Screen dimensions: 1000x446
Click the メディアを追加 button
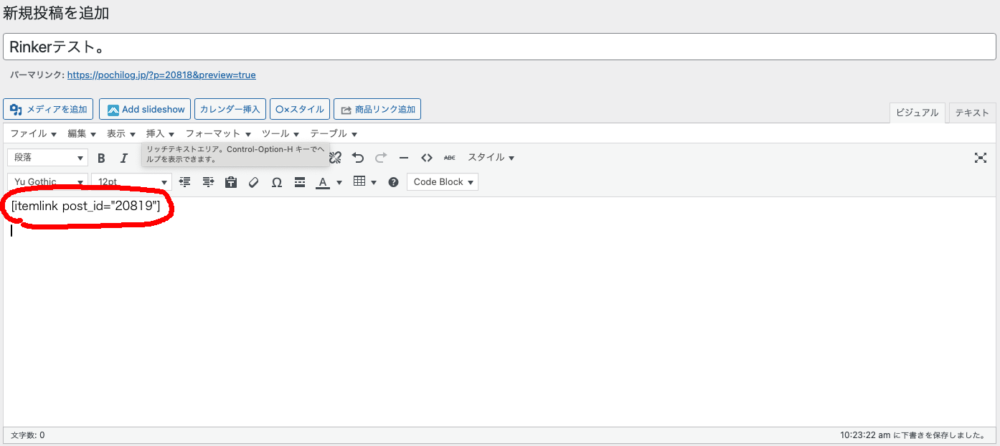(49, 109)
